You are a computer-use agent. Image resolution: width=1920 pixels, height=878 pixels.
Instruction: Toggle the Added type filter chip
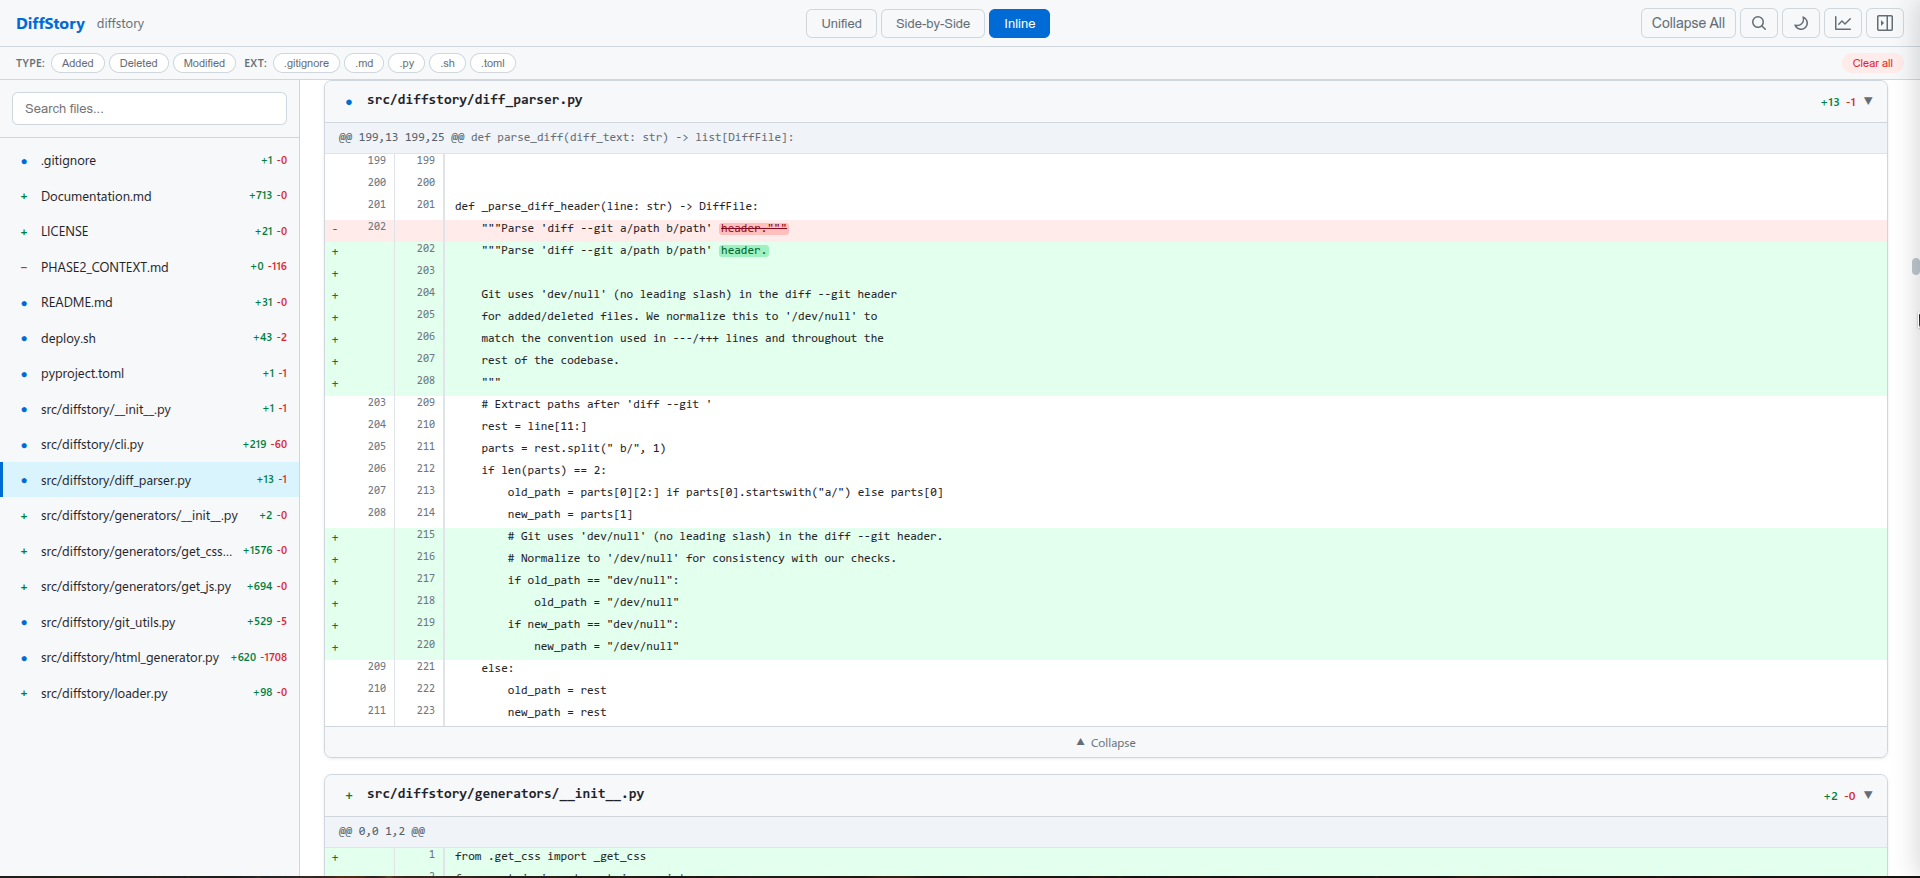78,63
